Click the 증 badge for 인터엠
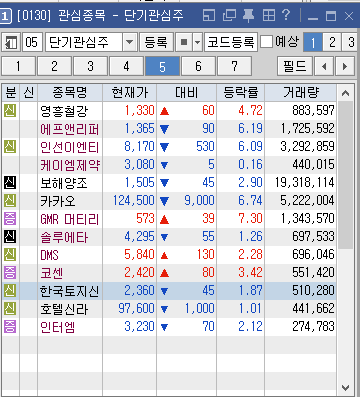 pos(10,326)
